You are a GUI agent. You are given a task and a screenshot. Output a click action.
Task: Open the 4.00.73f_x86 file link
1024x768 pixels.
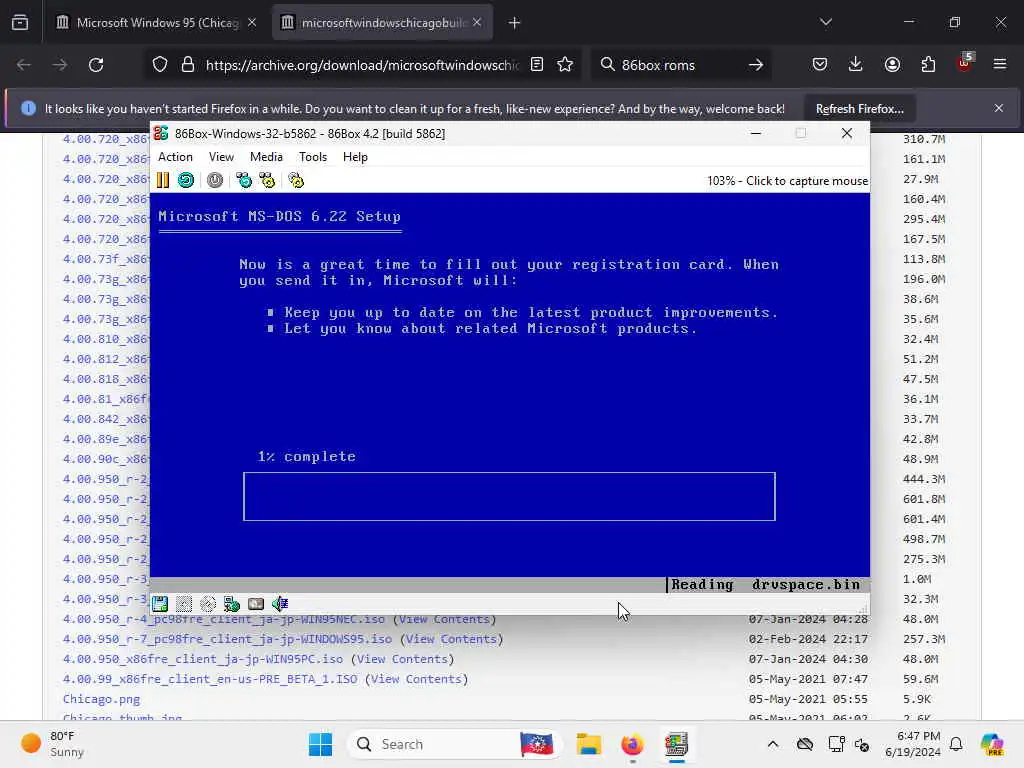pyautogui.click(x=106, y=259)
